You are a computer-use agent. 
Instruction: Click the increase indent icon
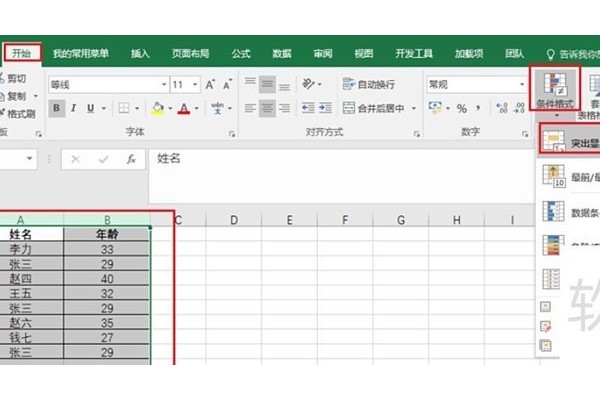click(x=325, y=108)
